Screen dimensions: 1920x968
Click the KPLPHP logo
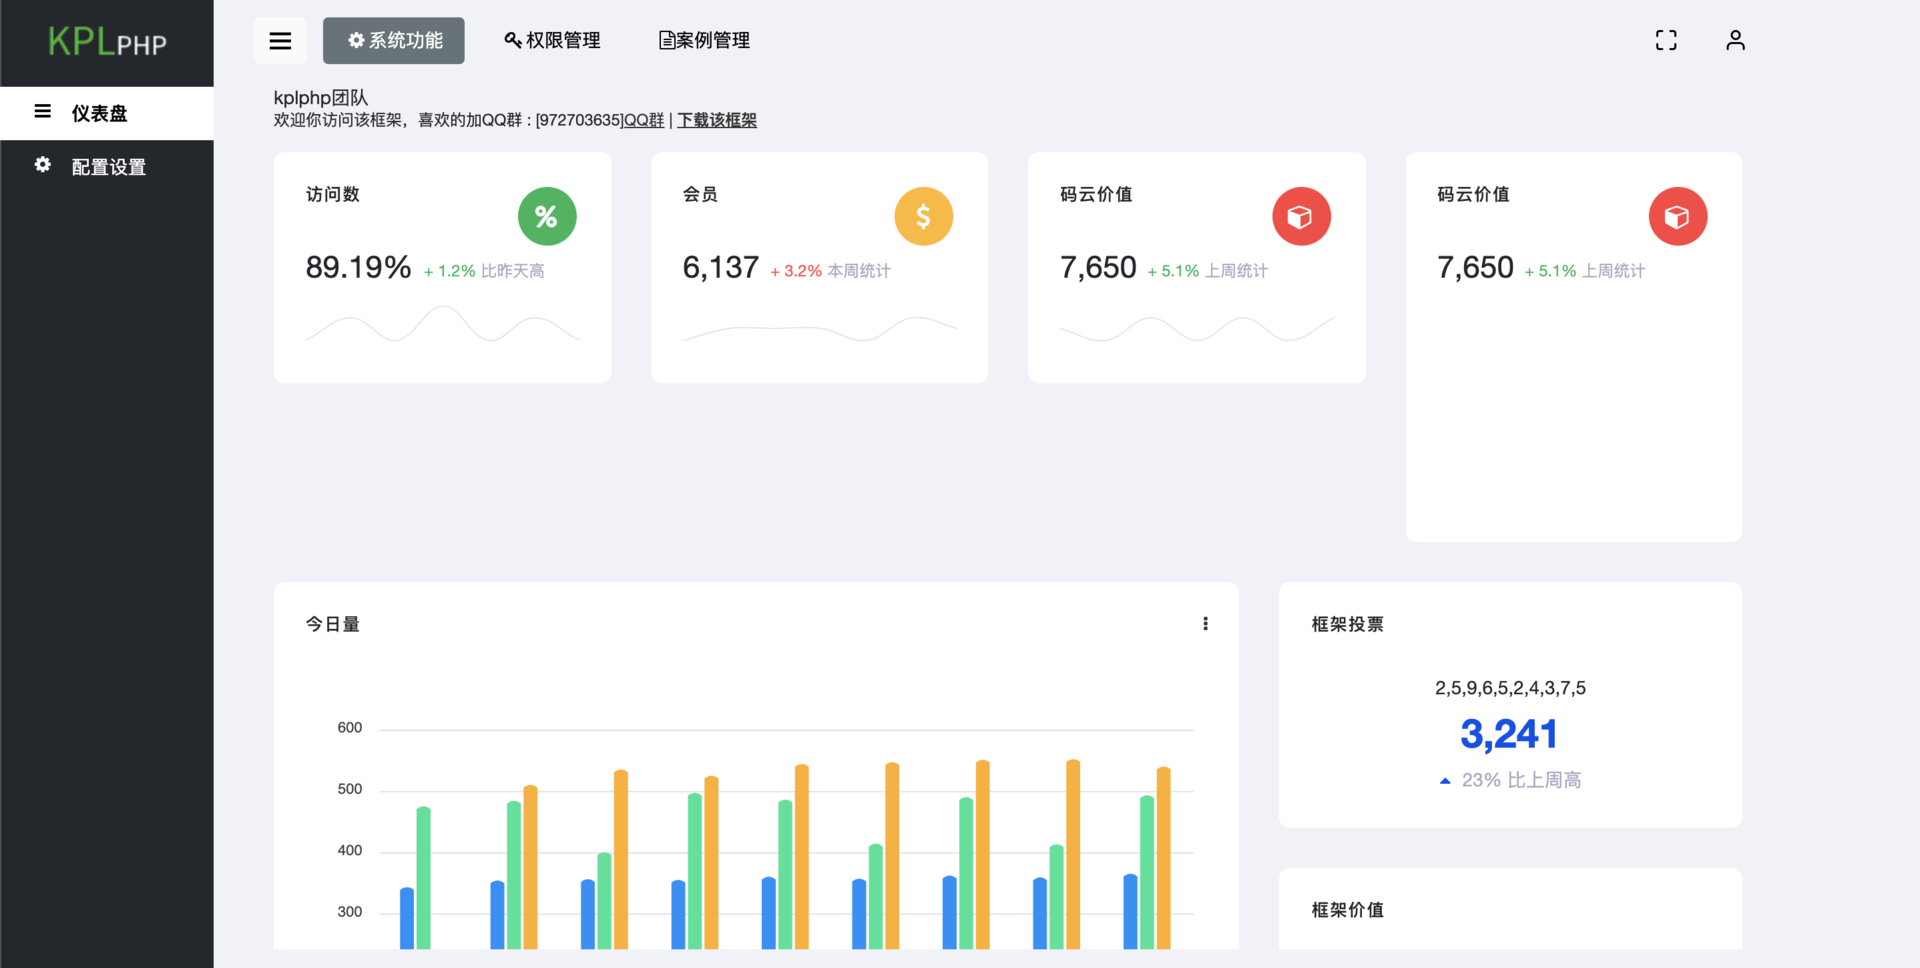107,42
